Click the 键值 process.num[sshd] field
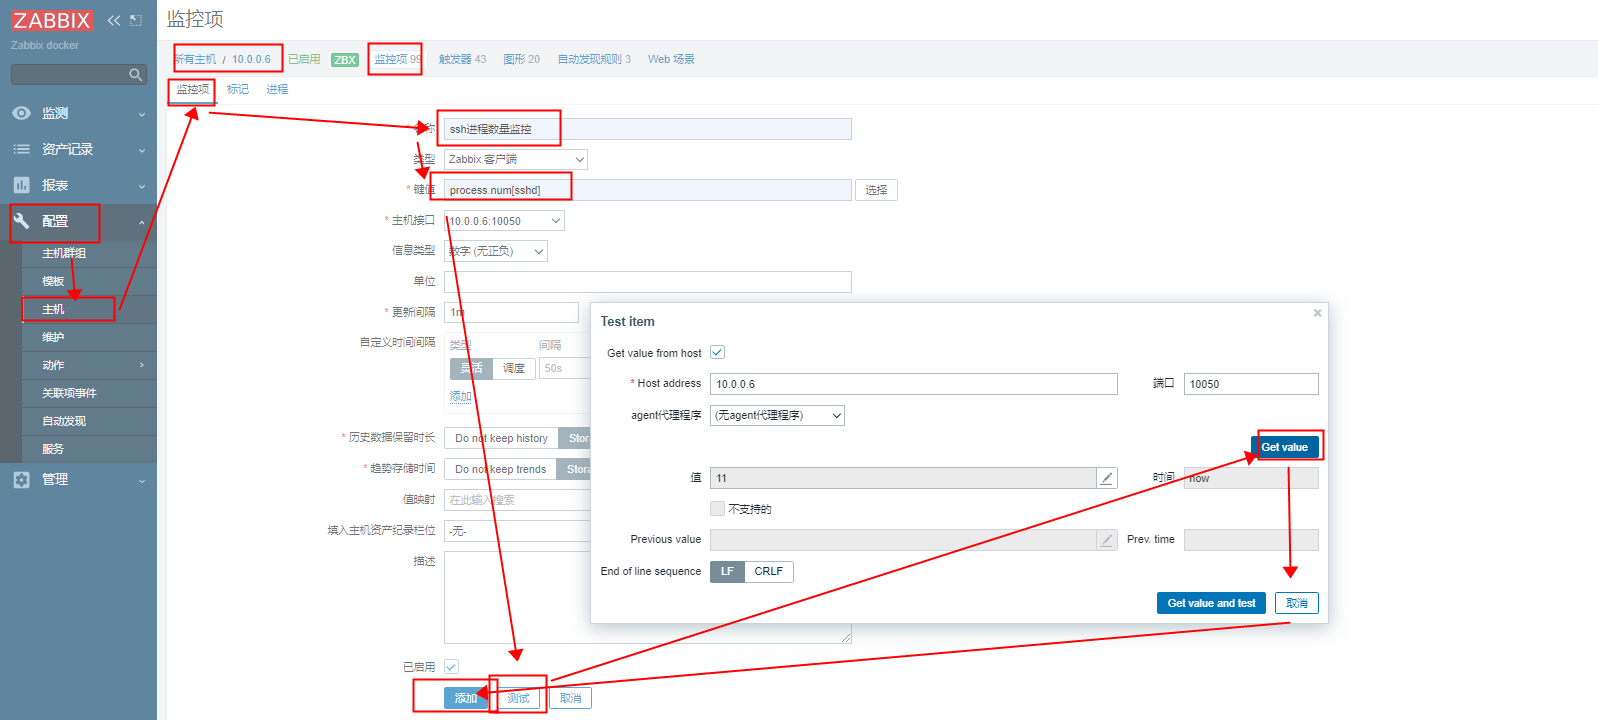 click(x=647, y=190)
